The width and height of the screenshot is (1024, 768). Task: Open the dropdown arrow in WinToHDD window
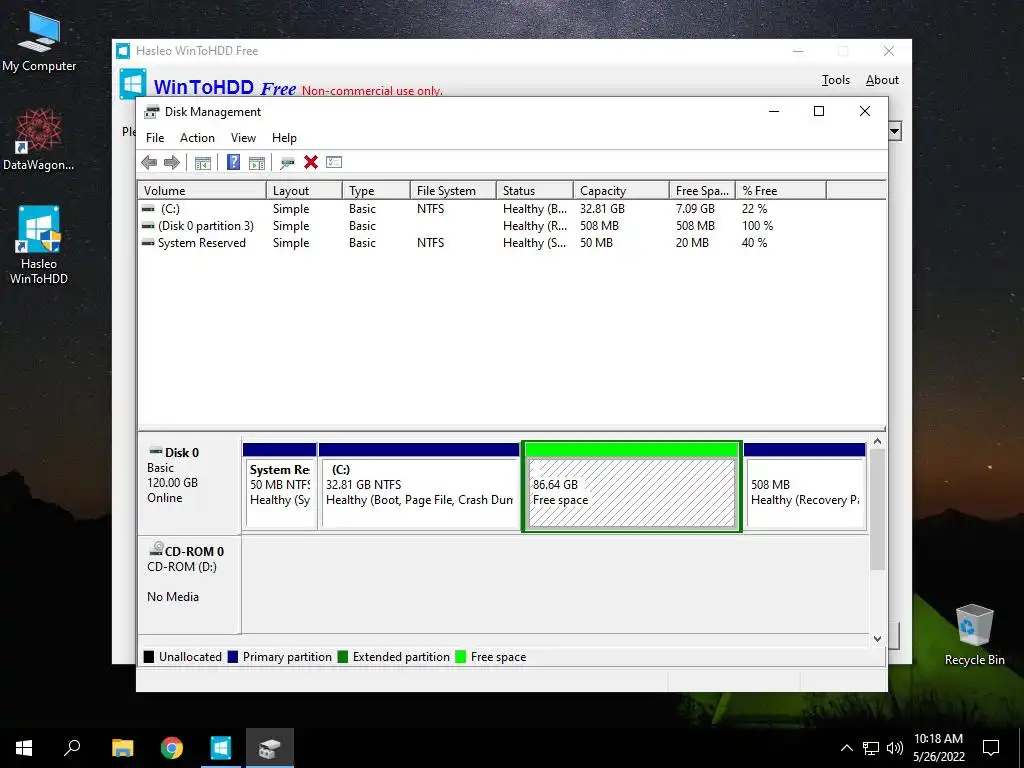[895, 131]
